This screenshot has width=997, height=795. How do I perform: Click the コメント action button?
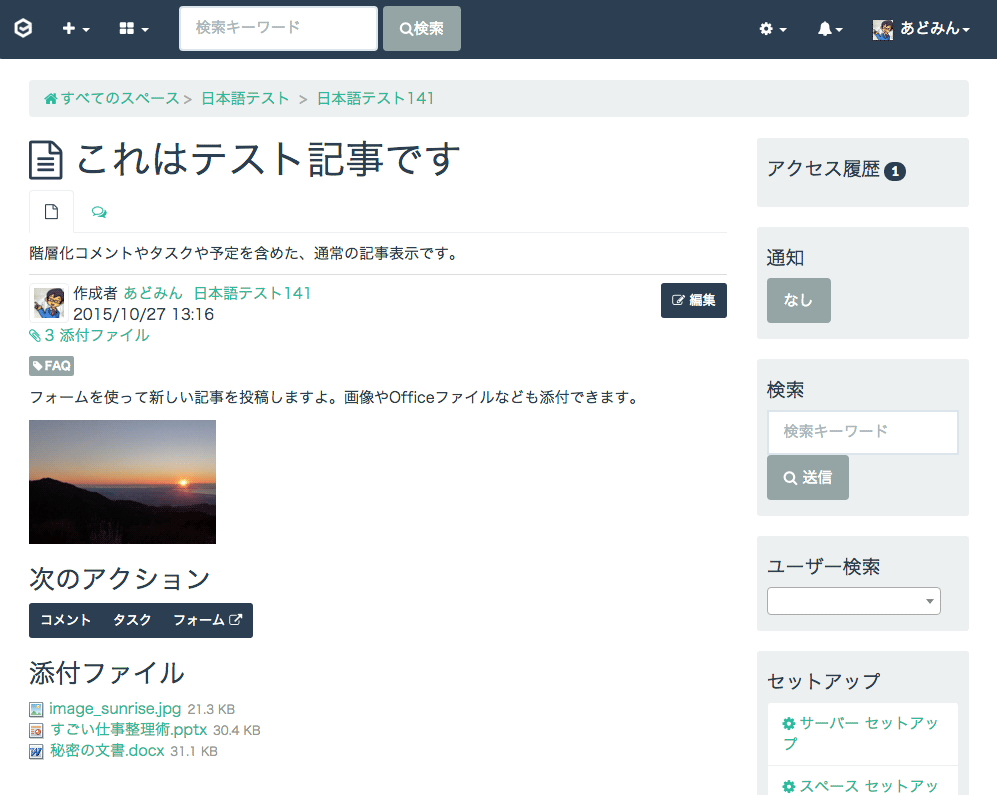66,620
